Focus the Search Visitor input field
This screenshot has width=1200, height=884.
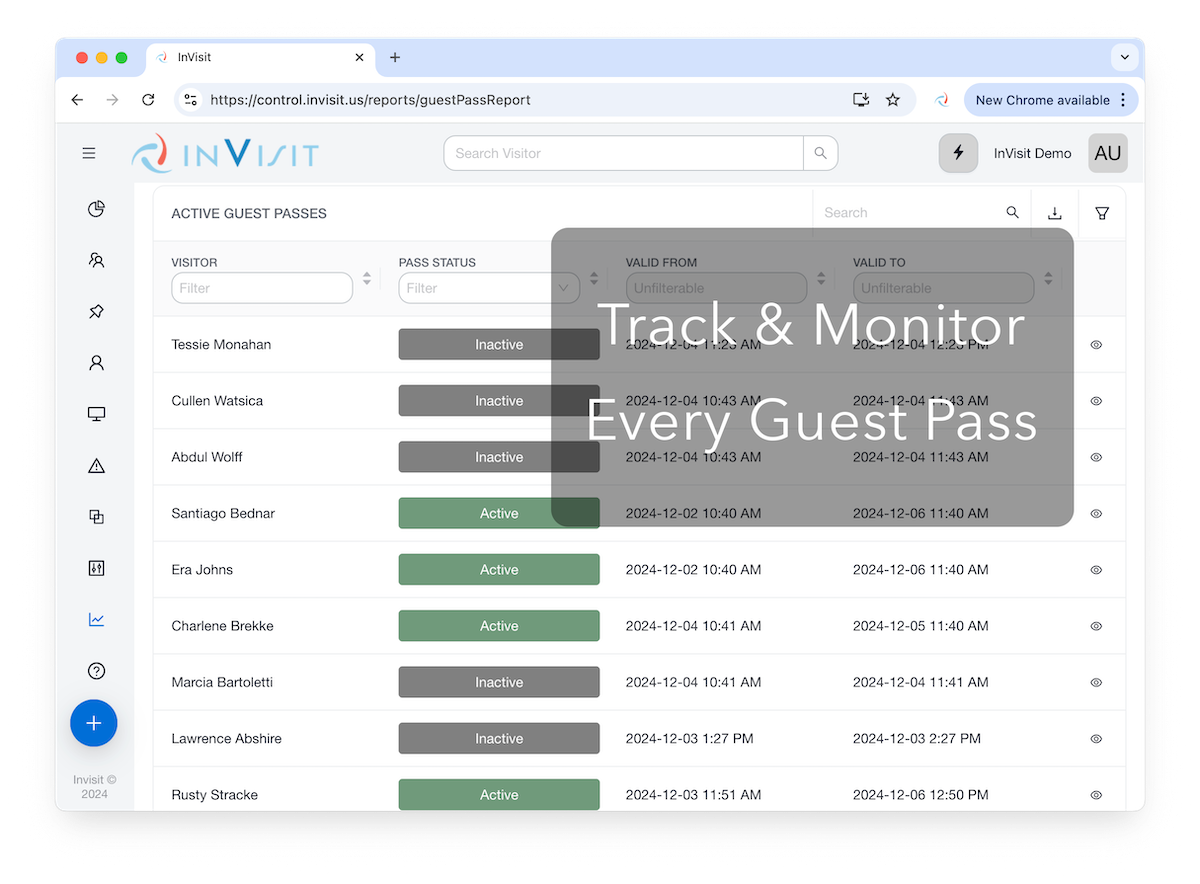(x=623, y=153)
